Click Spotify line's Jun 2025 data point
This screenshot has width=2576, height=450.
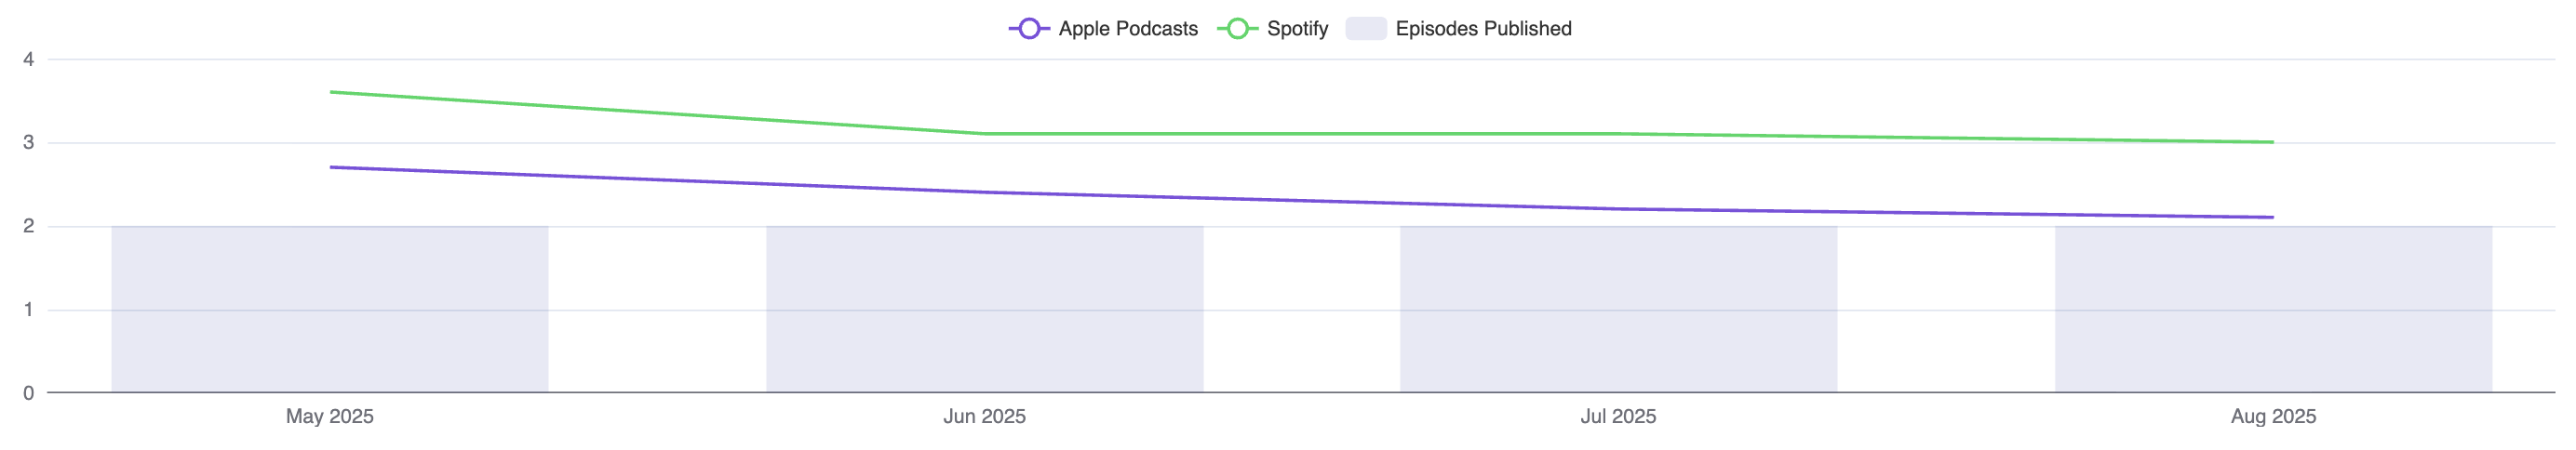pyautogui.click(x=985, y=133)
